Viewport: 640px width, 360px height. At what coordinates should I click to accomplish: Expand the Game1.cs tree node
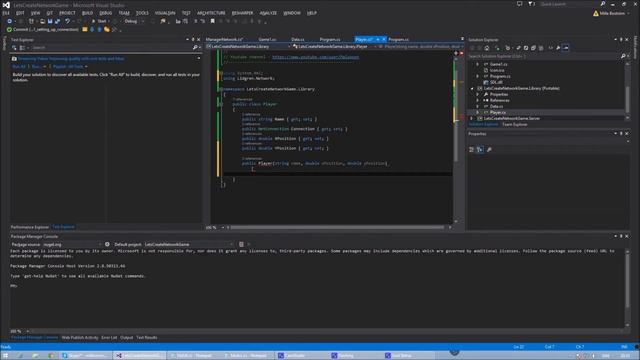[478, 64]
